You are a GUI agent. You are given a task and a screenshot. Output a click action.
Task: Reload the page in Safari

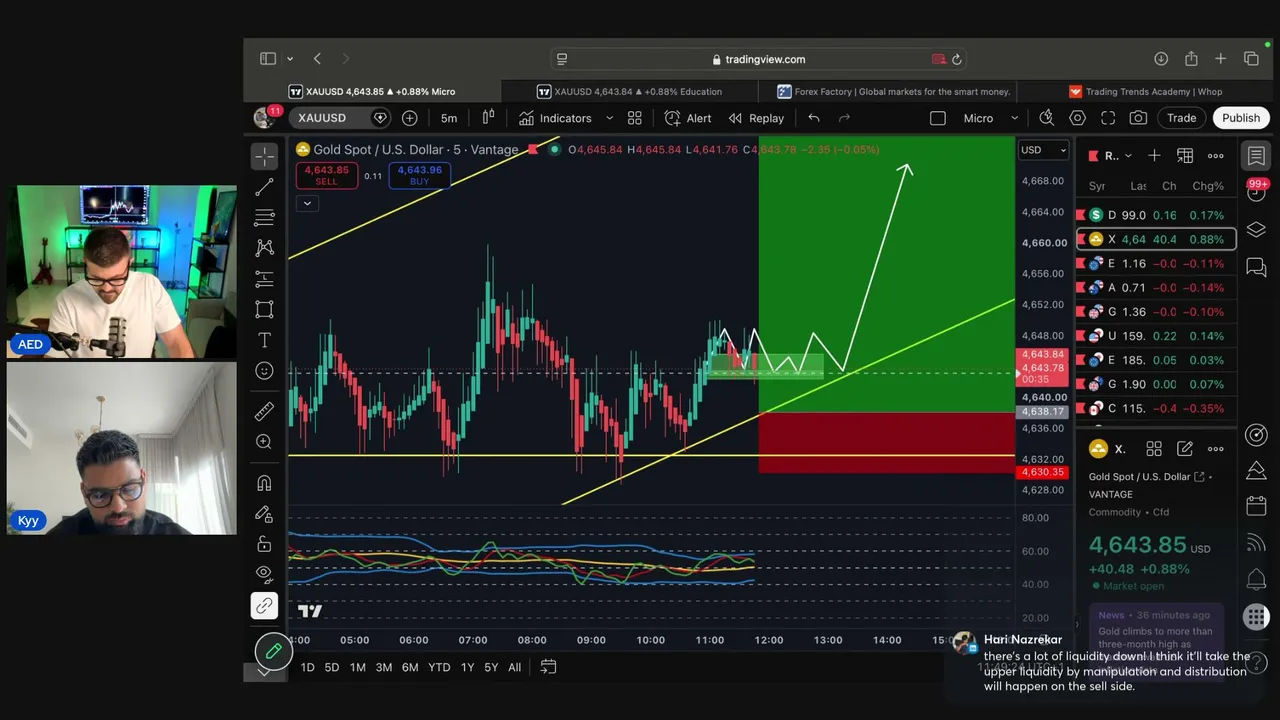tap(957, 59)
